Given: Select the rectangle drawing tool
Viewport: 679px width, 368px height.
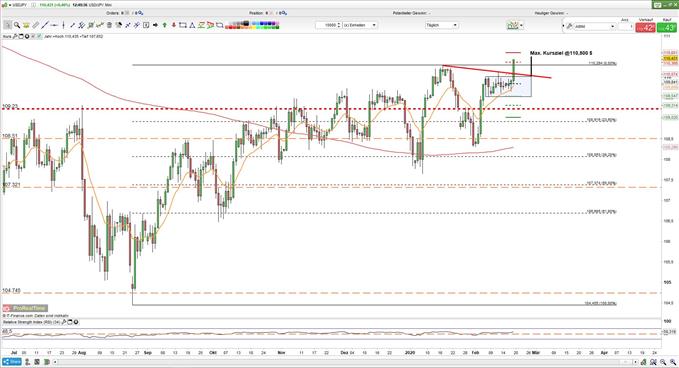Looking at the screenshot, I should pyautogui.click(x=182, y=25).
